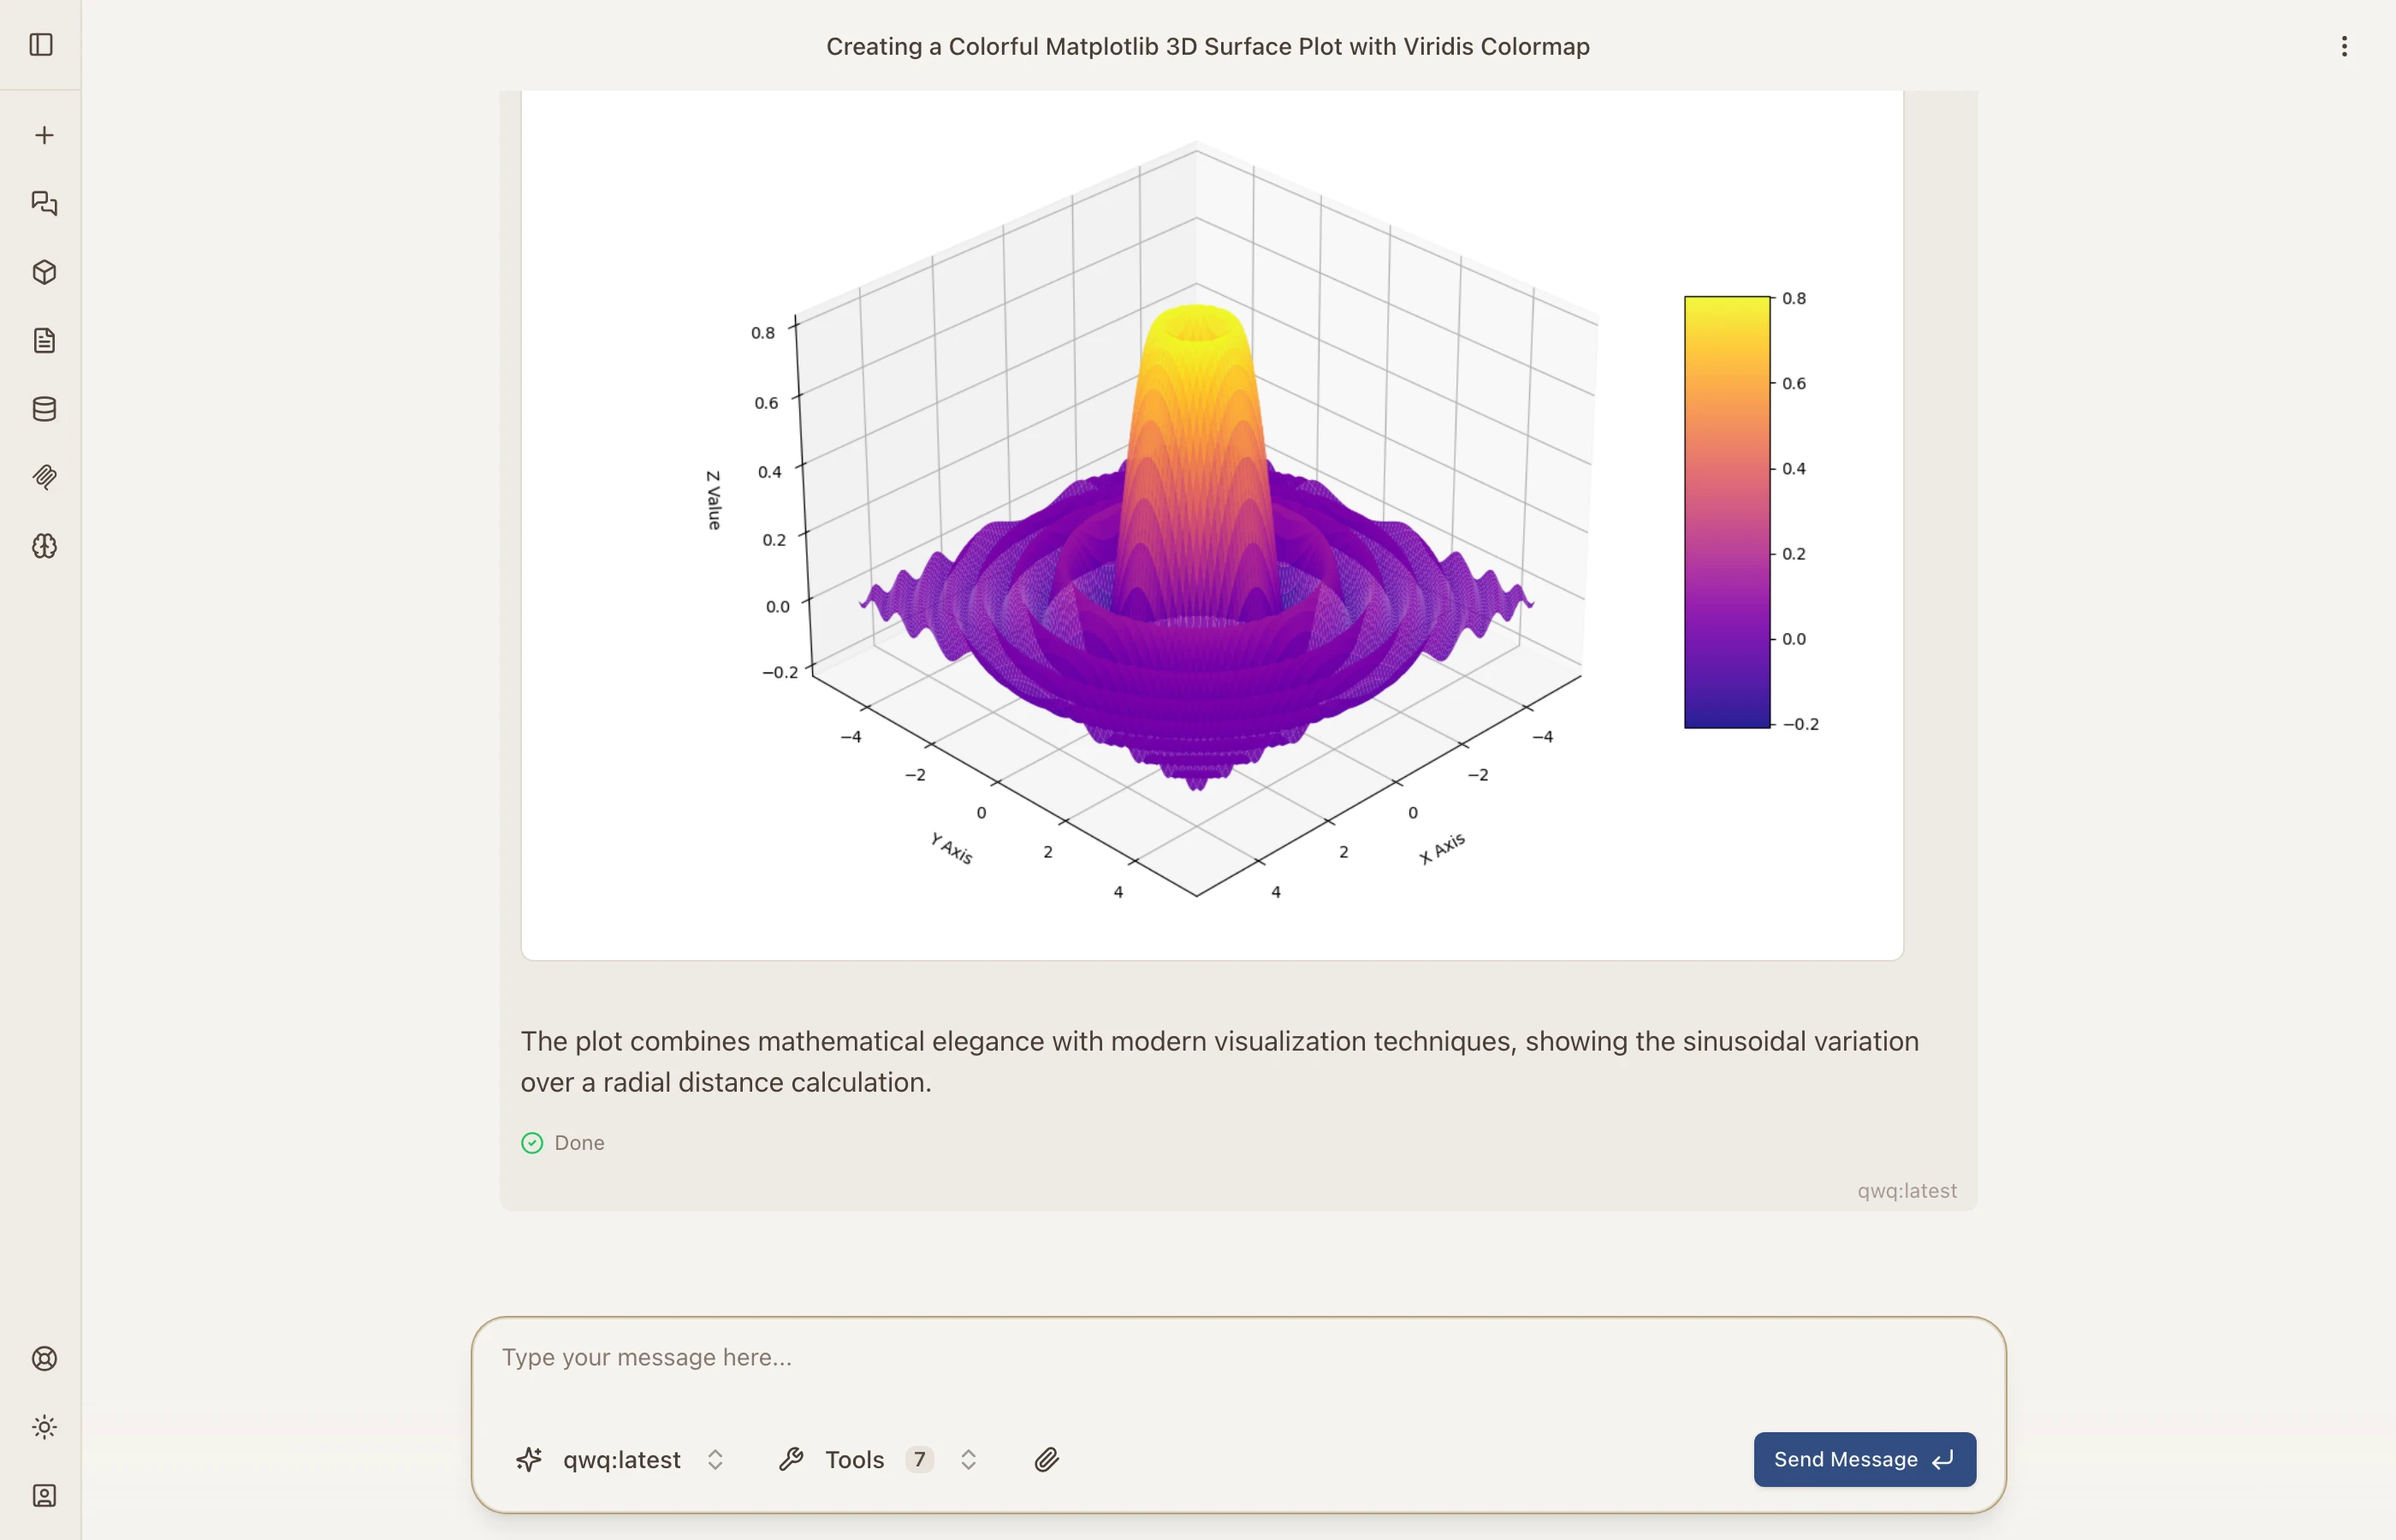Open the documents page icon
Screen dimensions: 2396x1540
point(44,341)
